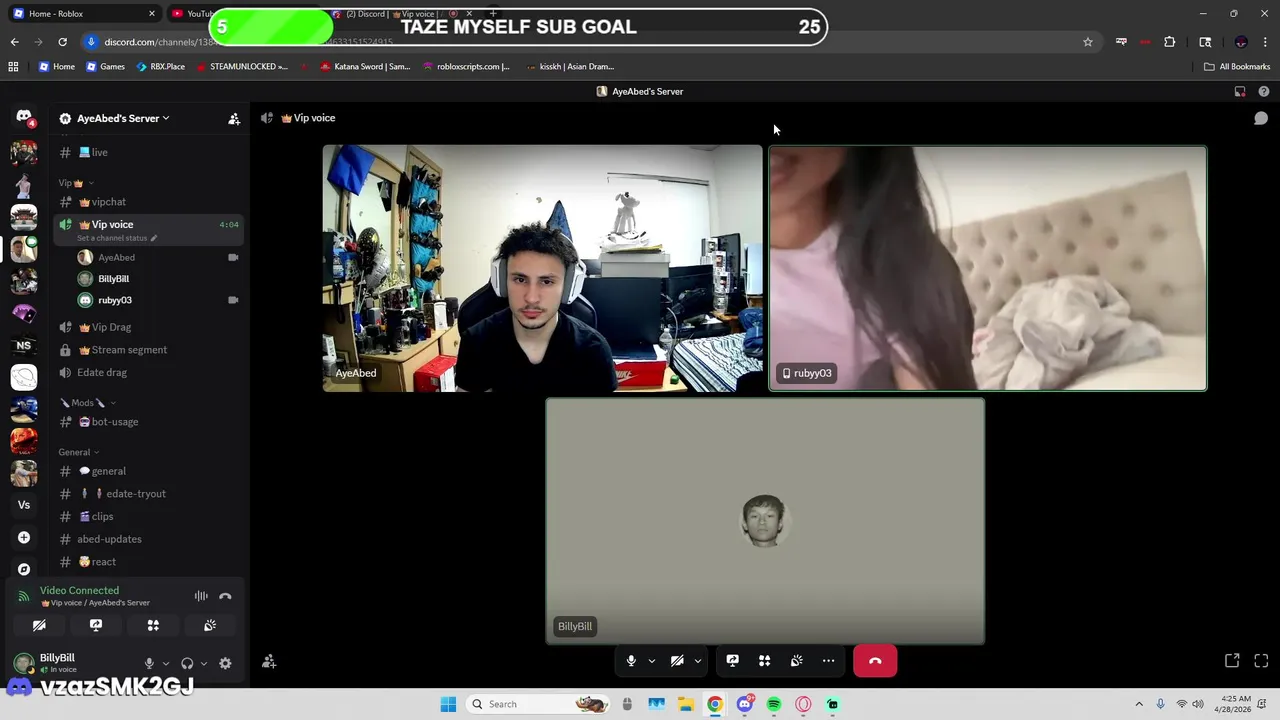The image size is (1280, 720).
Task: Open File Explorer from the taskbar
Action: [x=686, y=704]
